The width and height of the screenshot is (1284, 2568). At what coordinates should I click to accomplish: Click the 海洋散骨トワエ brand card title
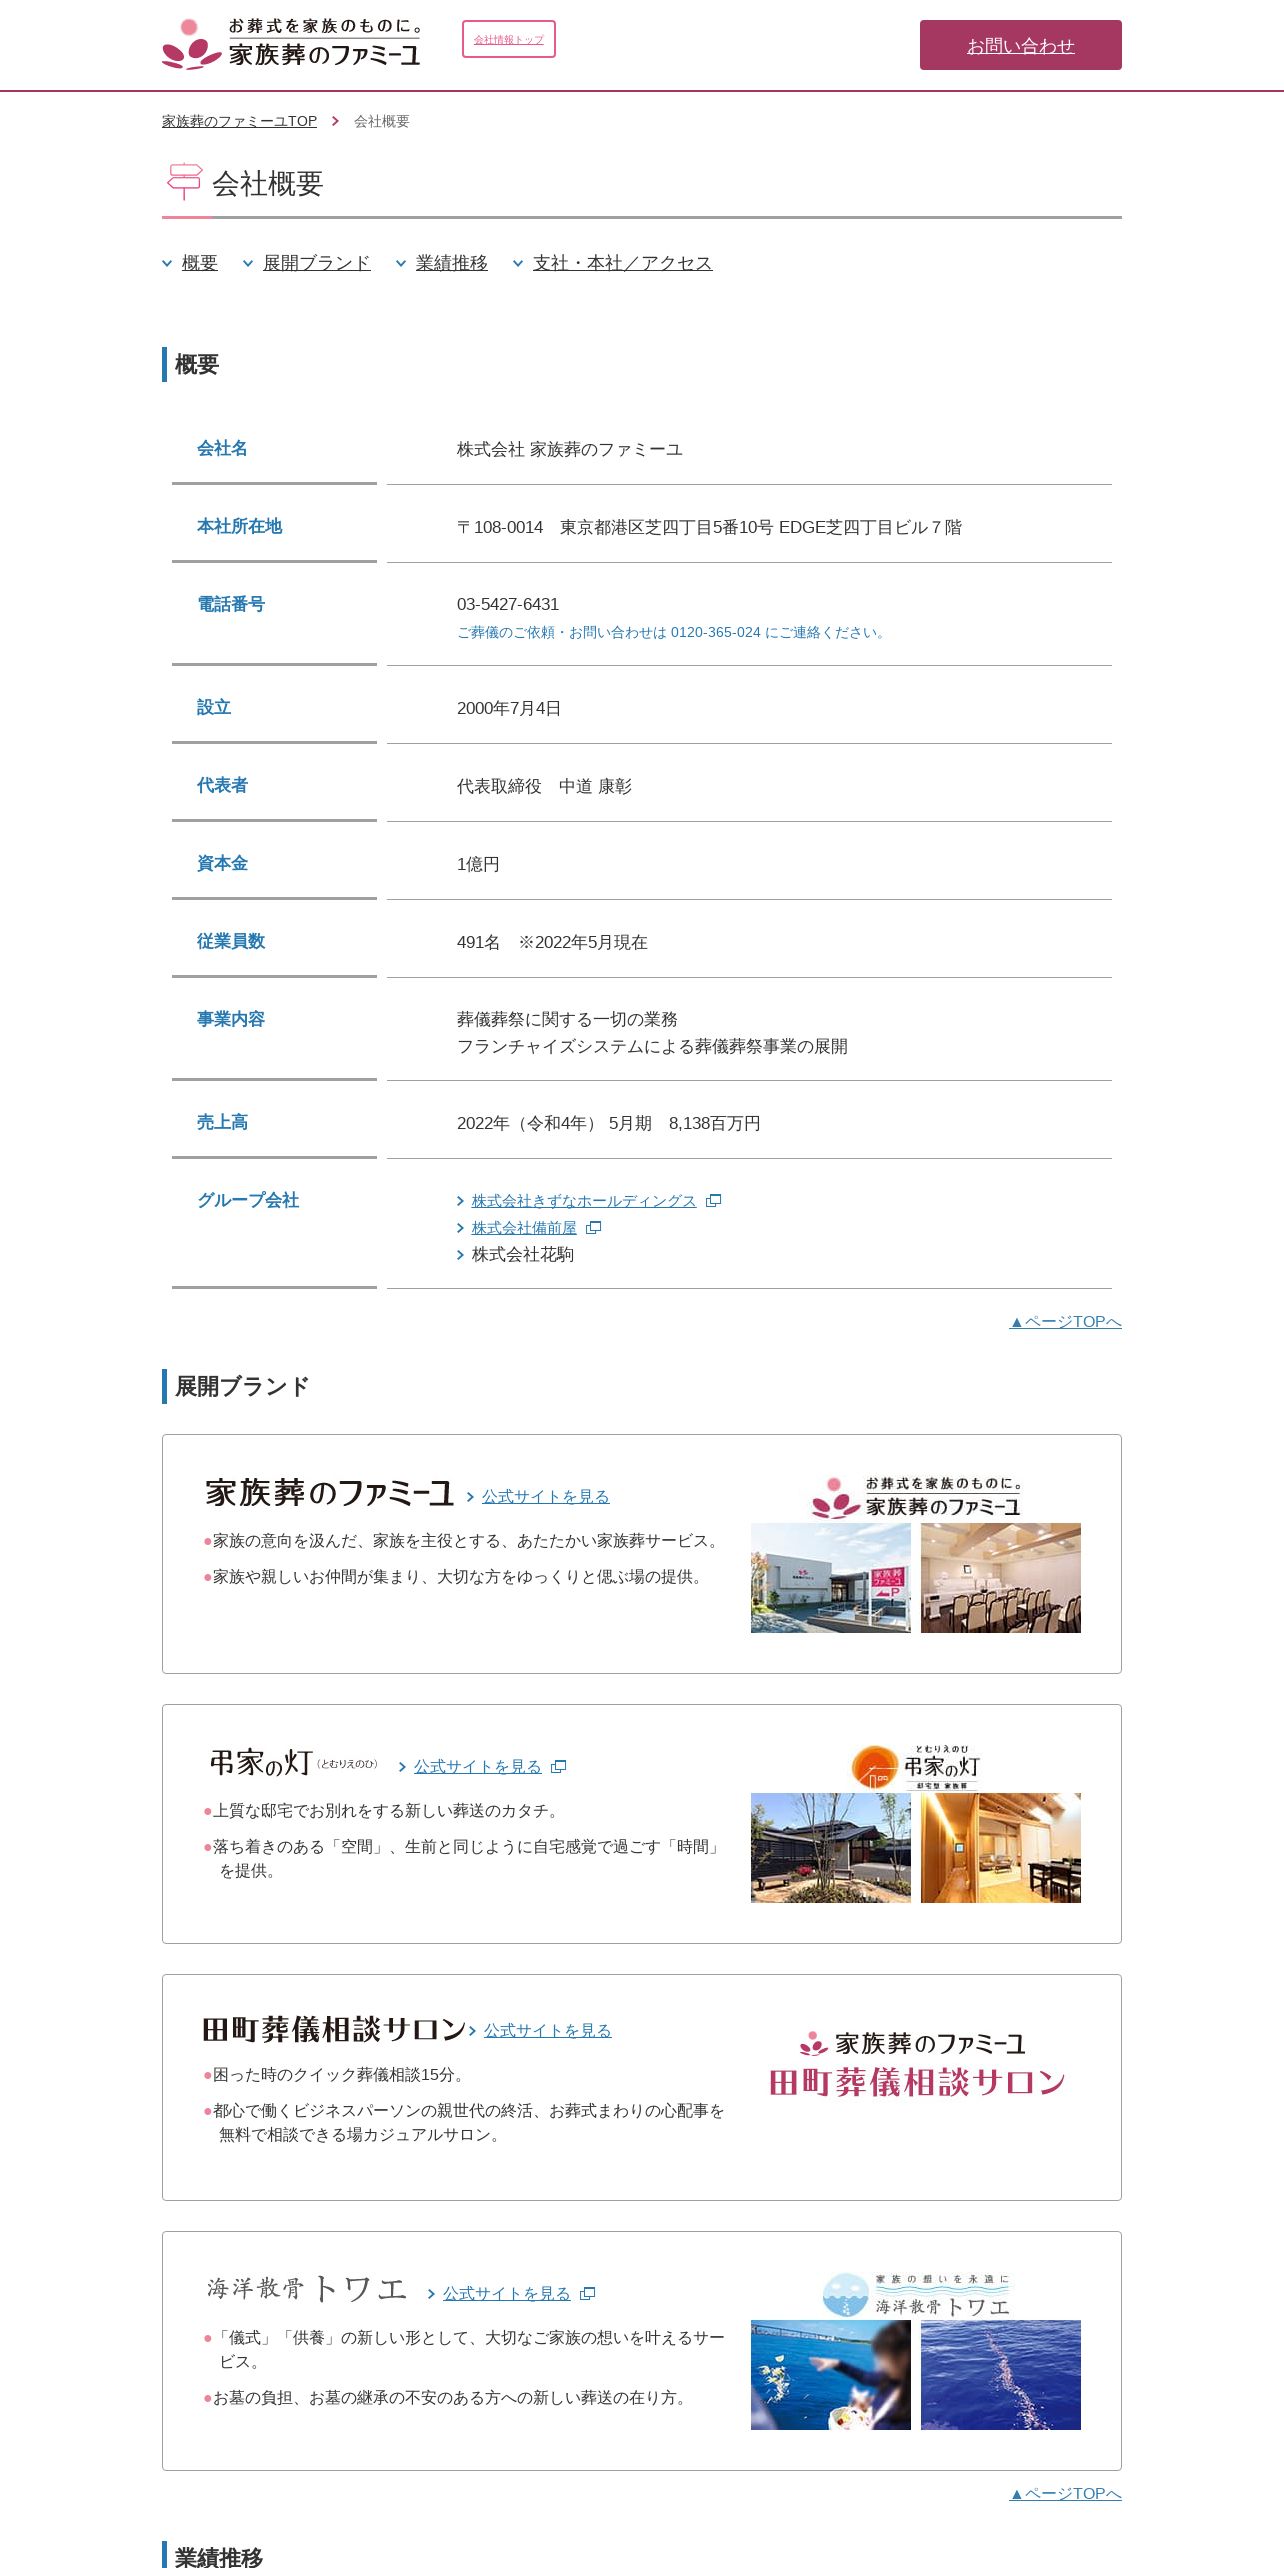(306, 2289)
